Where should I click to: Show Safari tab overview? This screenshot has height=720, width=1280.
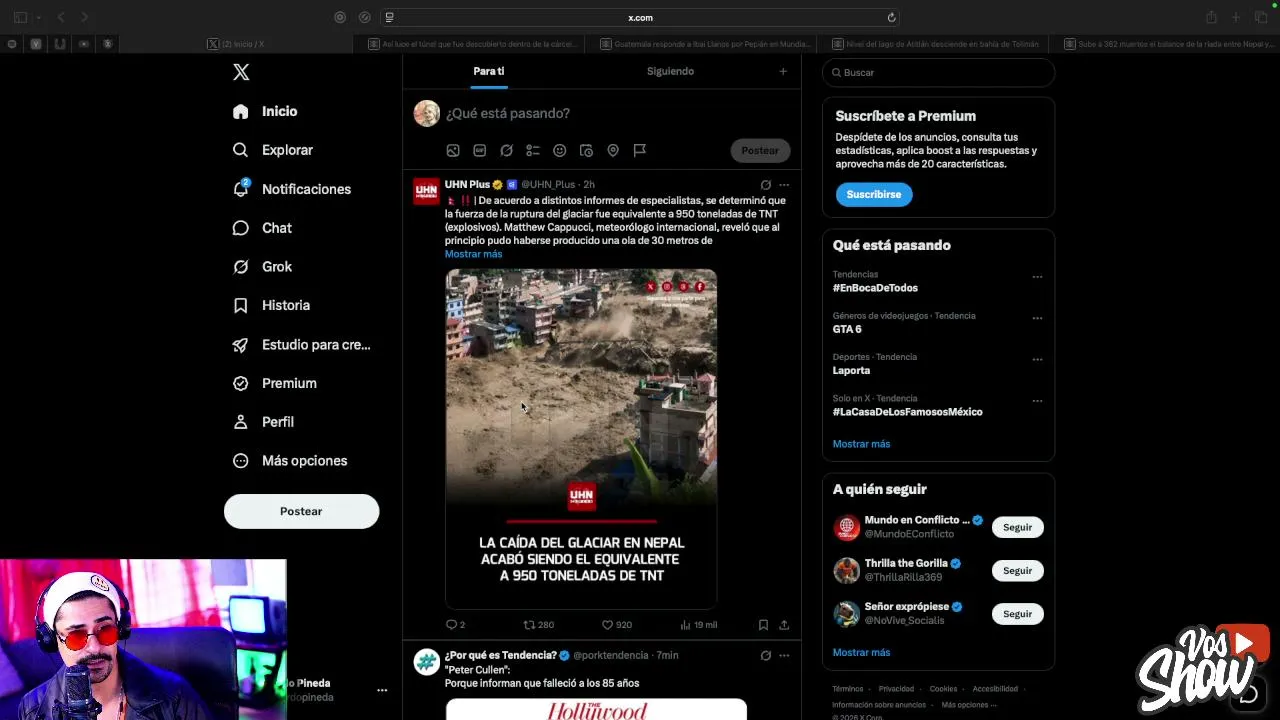[1261, 17]
